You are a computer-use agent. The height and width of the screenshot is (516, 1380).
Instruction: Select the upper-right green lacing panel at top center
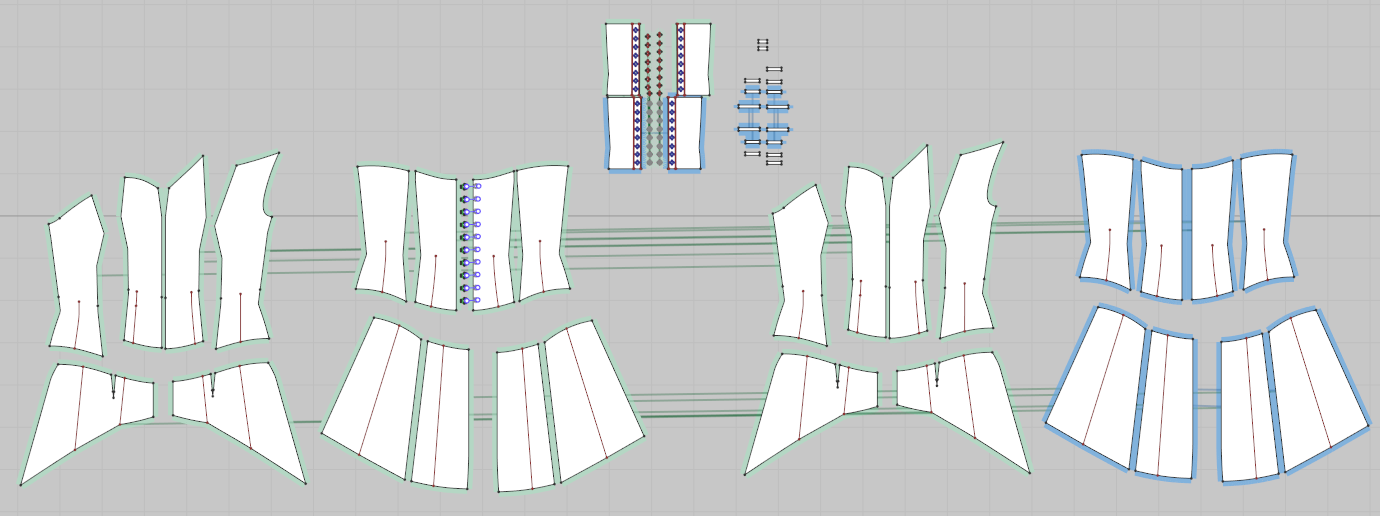pos(694,58)
